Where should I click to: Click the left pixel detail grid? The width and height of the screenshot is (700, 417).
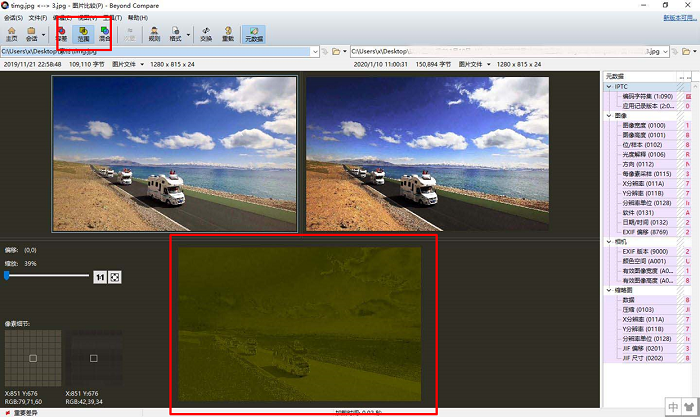point(33,358)
